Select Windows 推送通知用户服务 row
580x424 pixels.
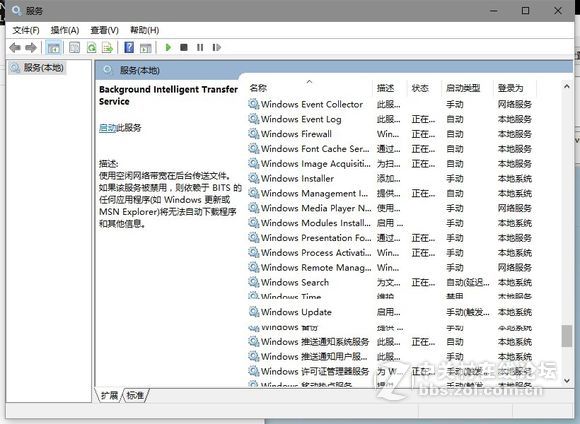coord(390,356)
